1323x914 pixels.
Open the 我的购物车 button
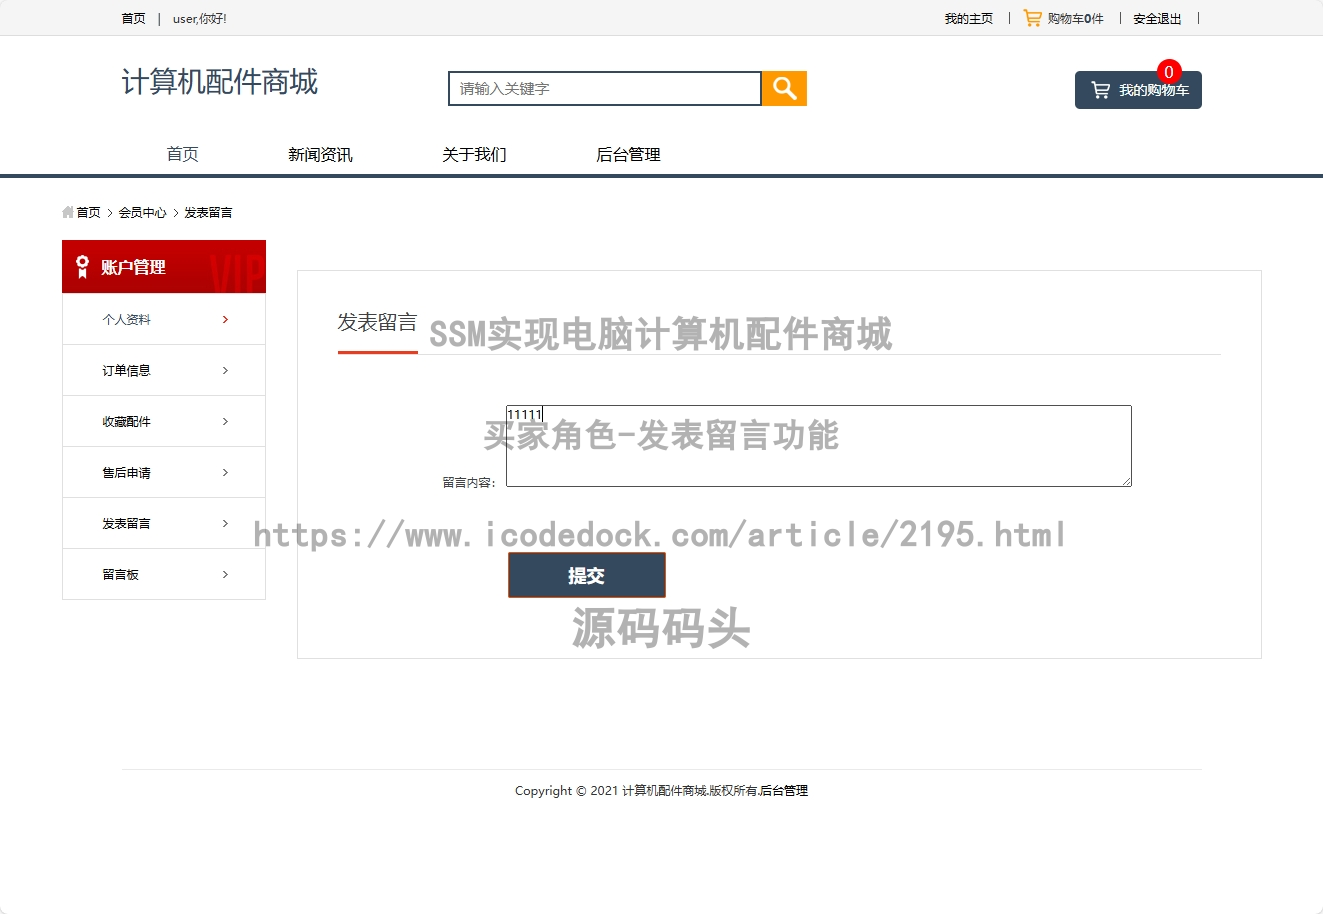[x=1138, y=90]
